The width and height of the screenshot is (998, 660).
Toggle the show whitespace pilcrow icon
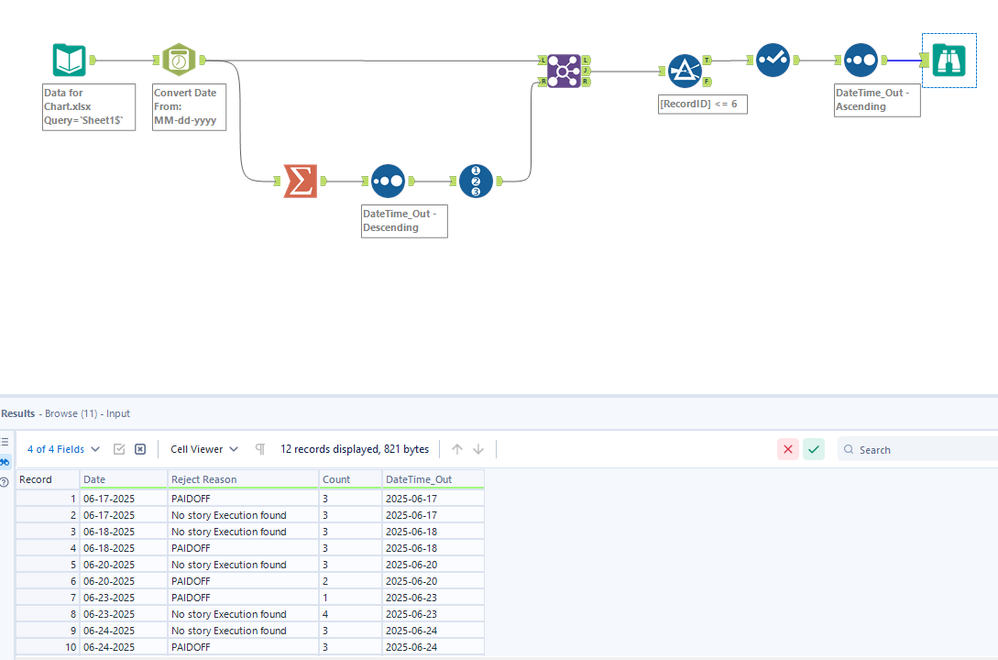pos(260,449)
